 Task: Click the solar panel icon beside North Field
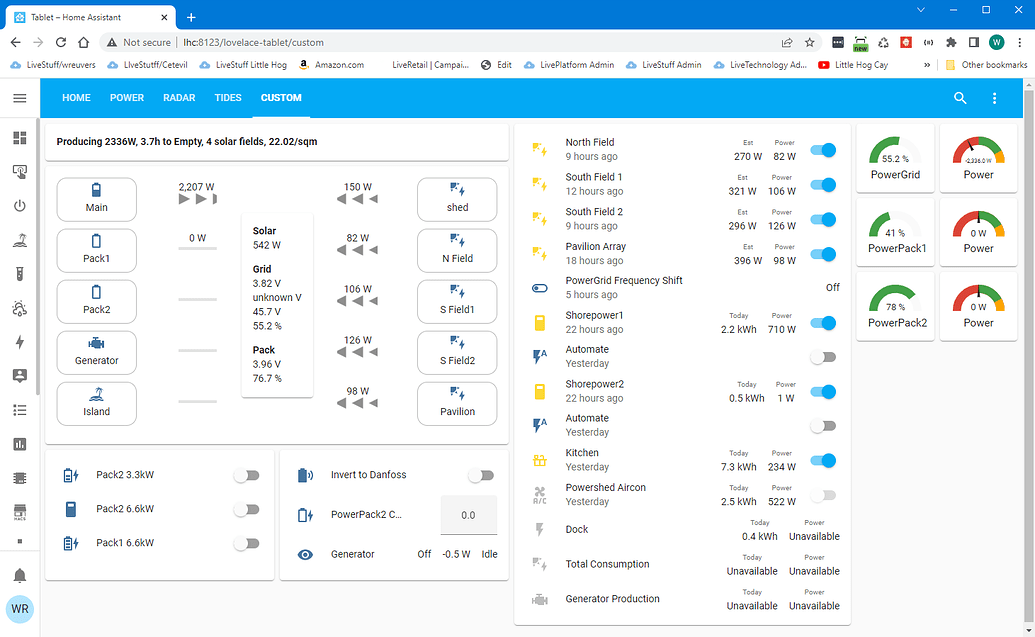[x=540, y=148]
